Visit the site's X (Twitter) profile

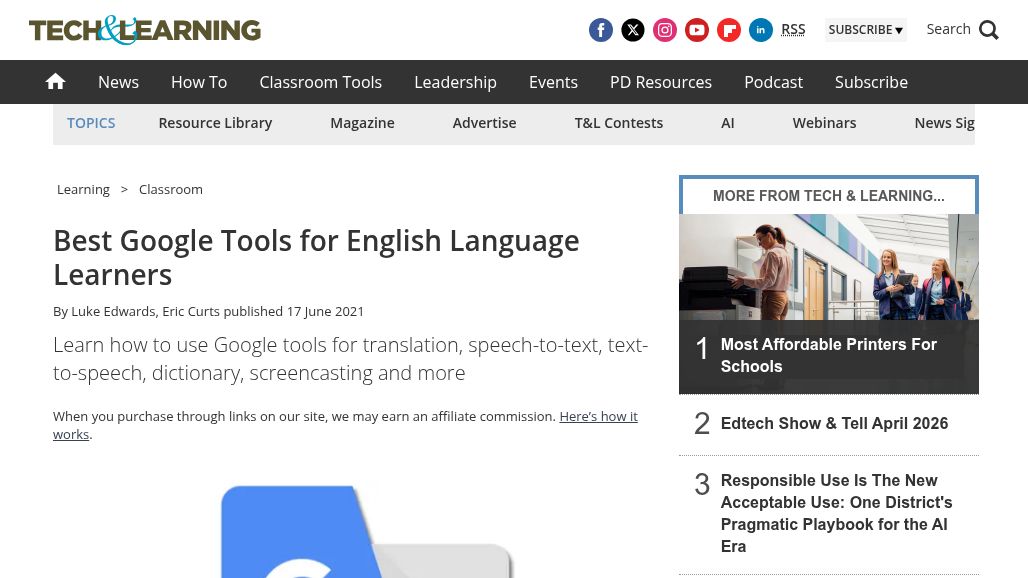point(632,30)
